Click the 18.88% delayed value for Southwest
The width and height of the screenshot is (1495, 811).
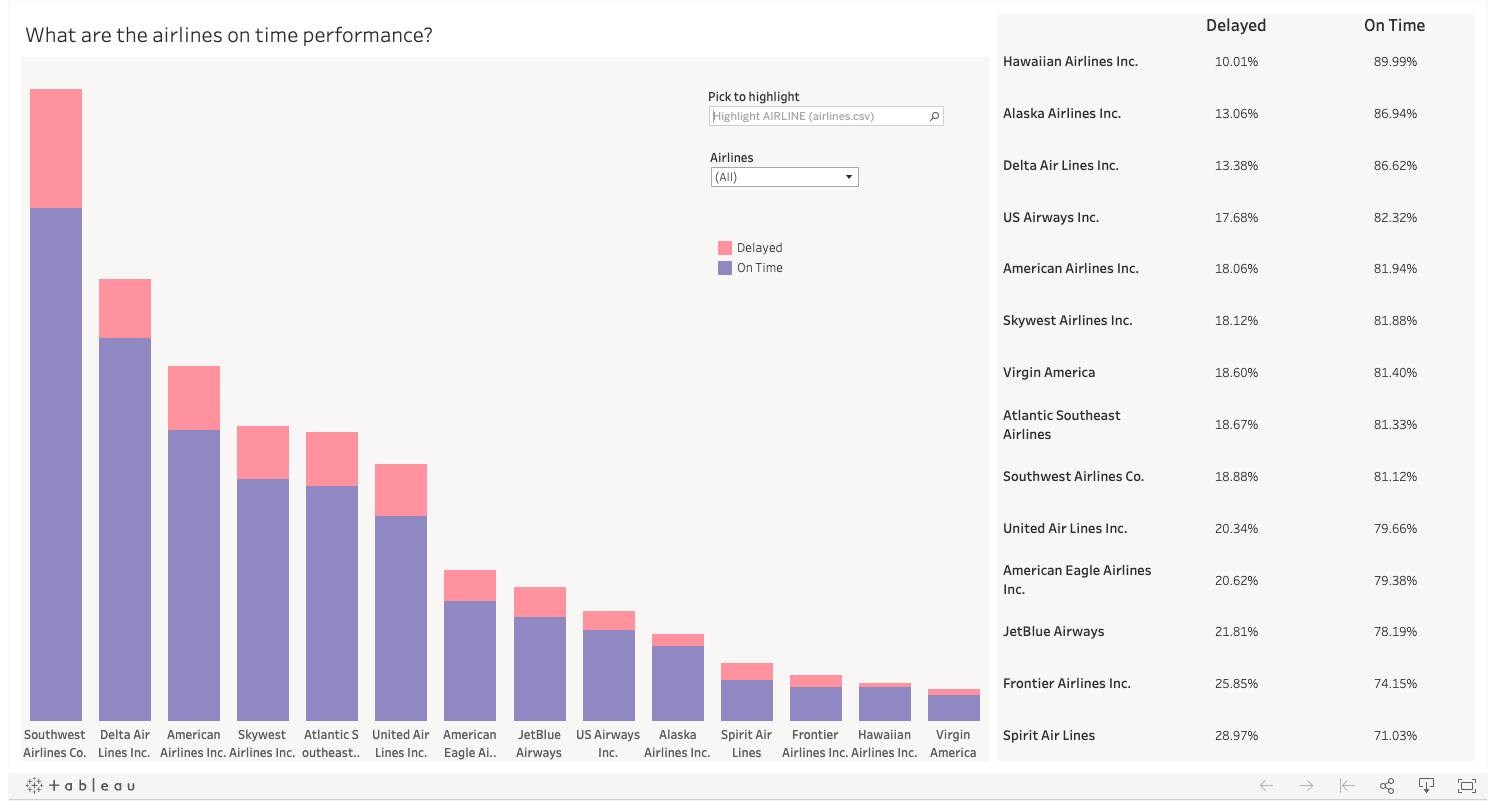pyautogui.click(x=1236, y=477)
